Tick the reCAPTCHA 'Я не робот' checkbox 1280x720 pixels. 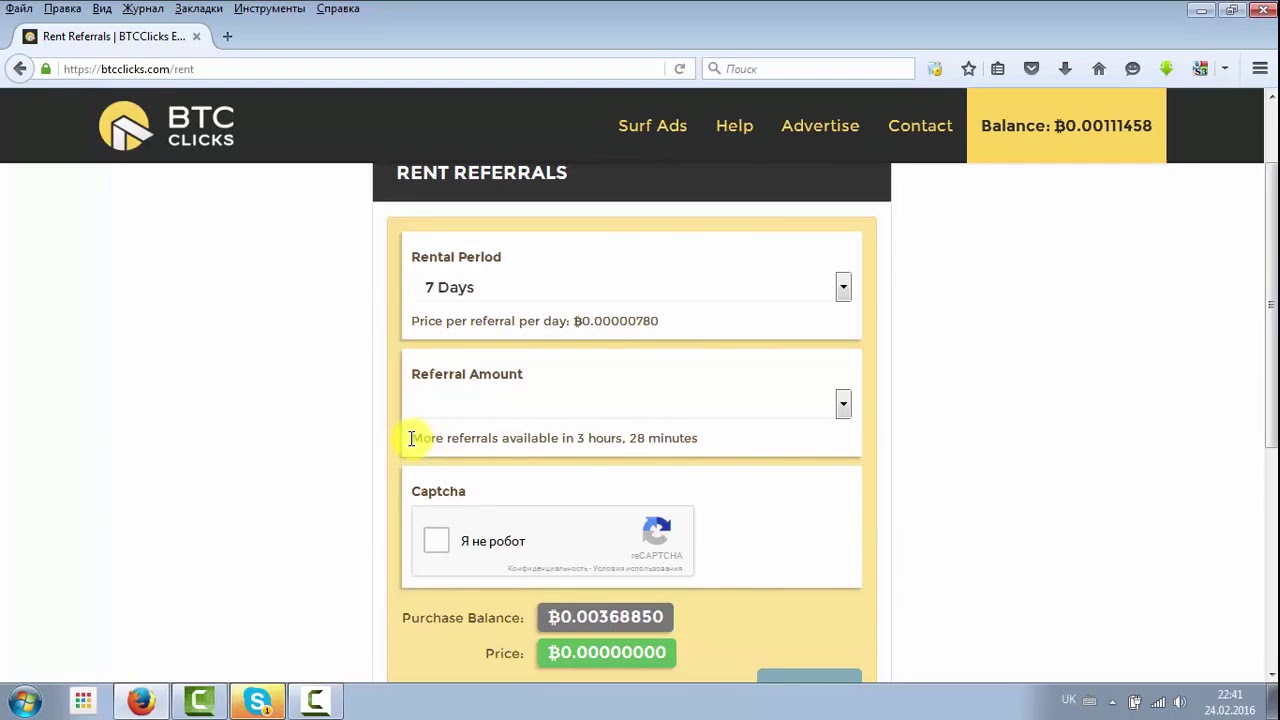437,540
